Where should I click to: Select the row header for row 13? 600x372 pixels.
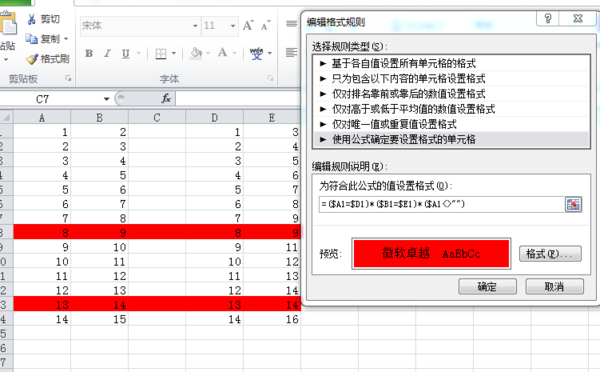pyautogui.click(x=7, y=305)
